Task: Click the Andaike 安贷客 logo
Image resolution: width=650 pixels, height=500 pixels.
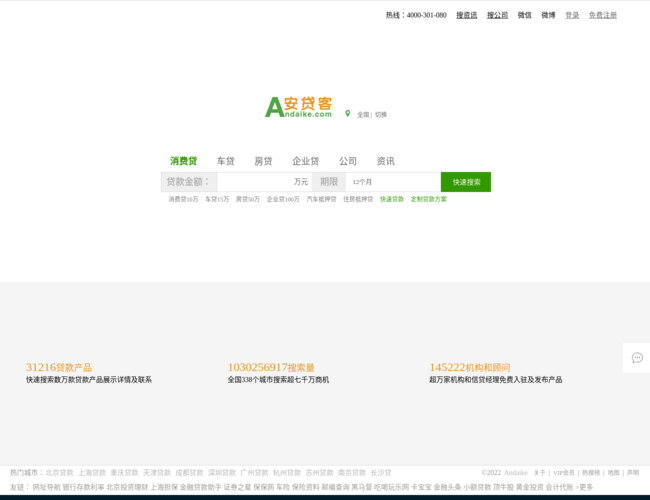Action: [x=298, y=107]
